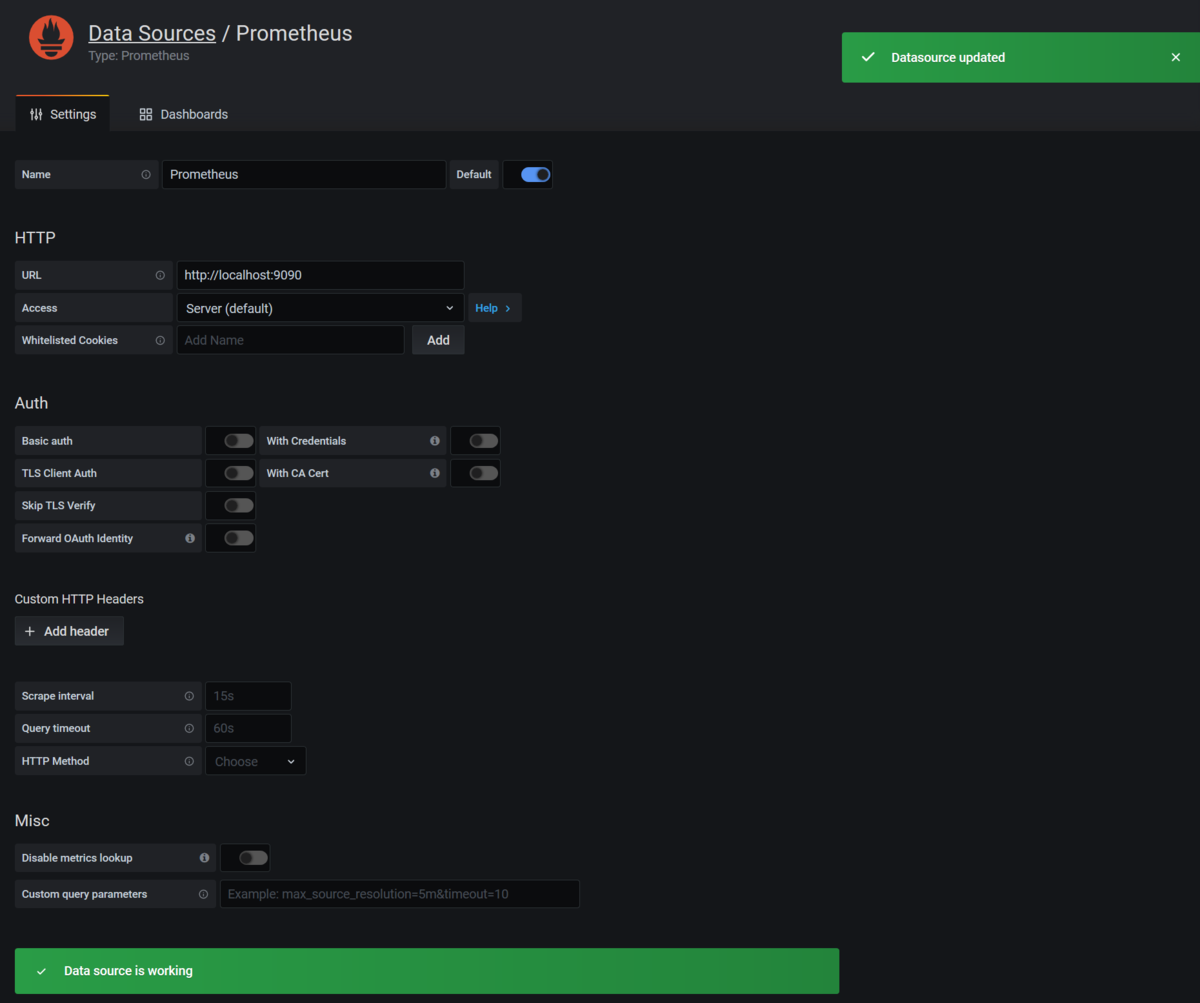The image size is (1200, 1003).
Task: Click the Data source is working message
Action: tap(128, 971)
